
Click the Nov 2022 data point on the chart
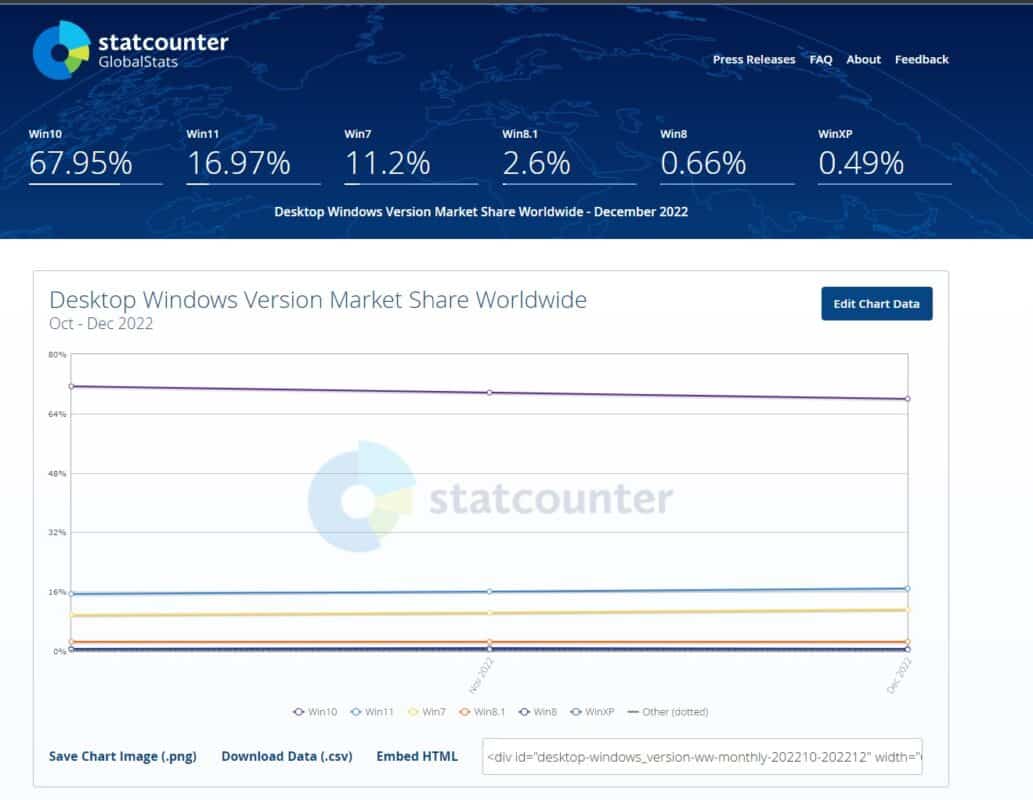click(488, 392)
